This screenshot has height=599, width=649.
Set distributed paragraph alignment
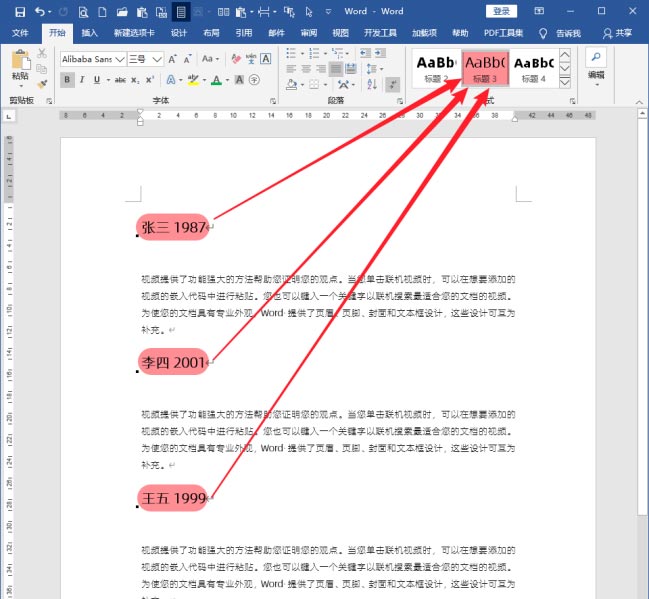351,69
